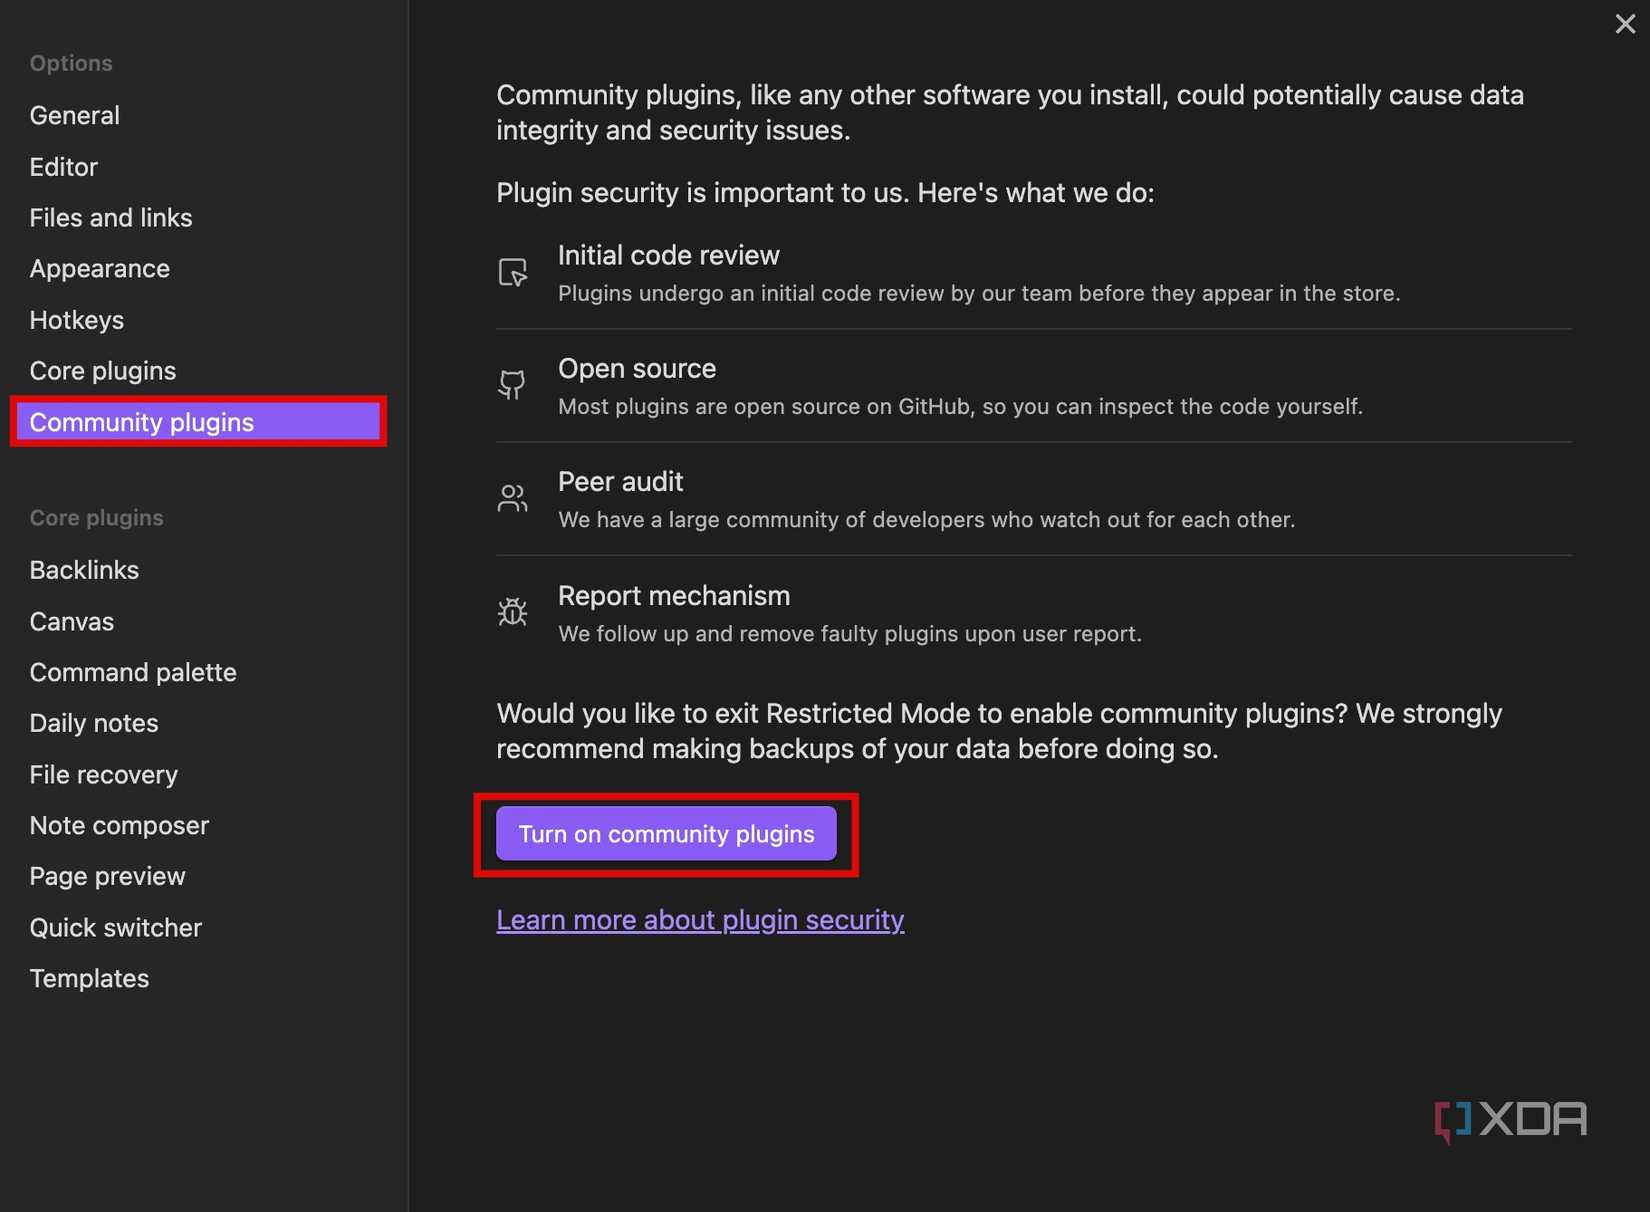The image size is (1650, 1212).
Task: Select the Community plugins tab
Action: point(141,422)
